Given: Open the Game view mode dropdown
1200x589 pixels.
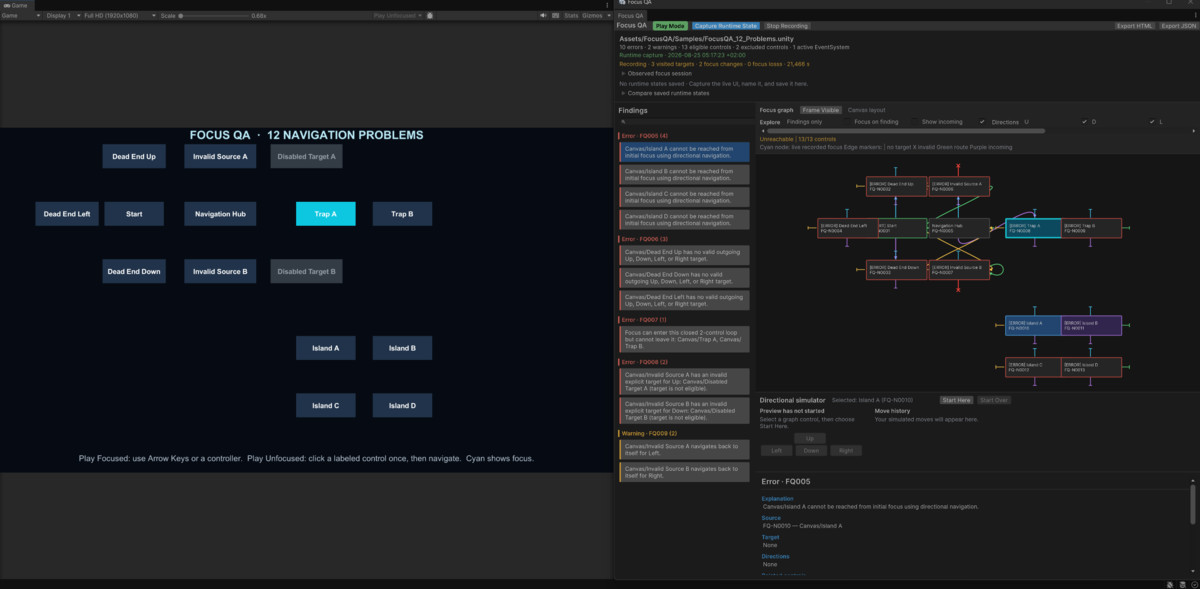Looking at the screenshot, I should (19, 16).
